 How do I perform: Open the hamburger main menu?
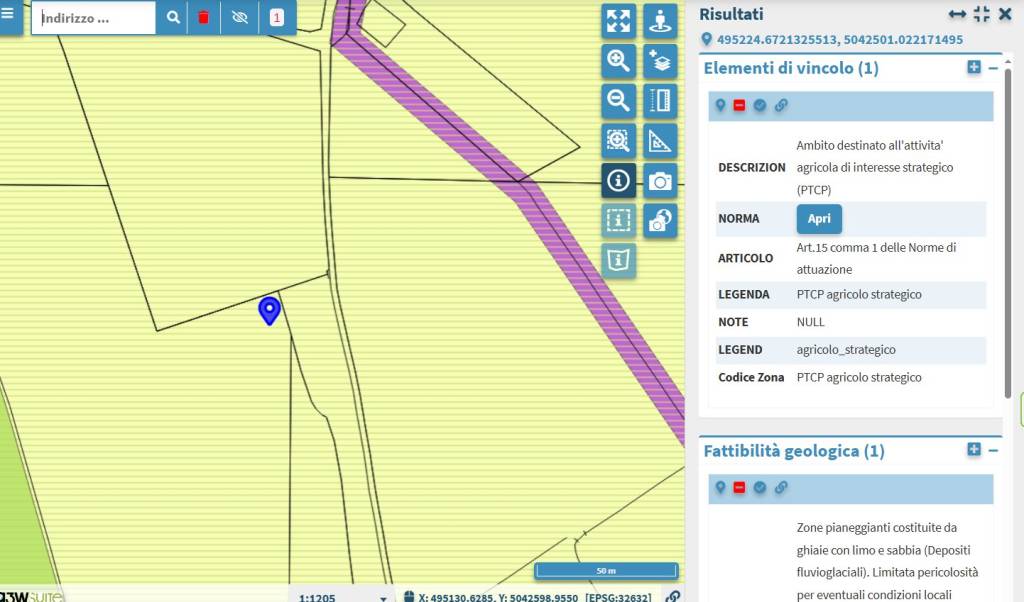9,16
